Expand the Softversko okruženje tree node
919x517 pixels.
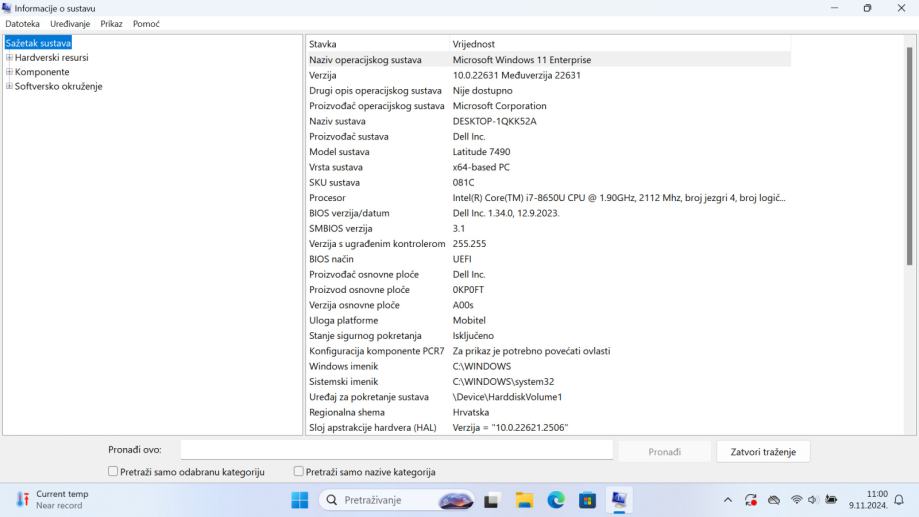(x=9, y=86)
